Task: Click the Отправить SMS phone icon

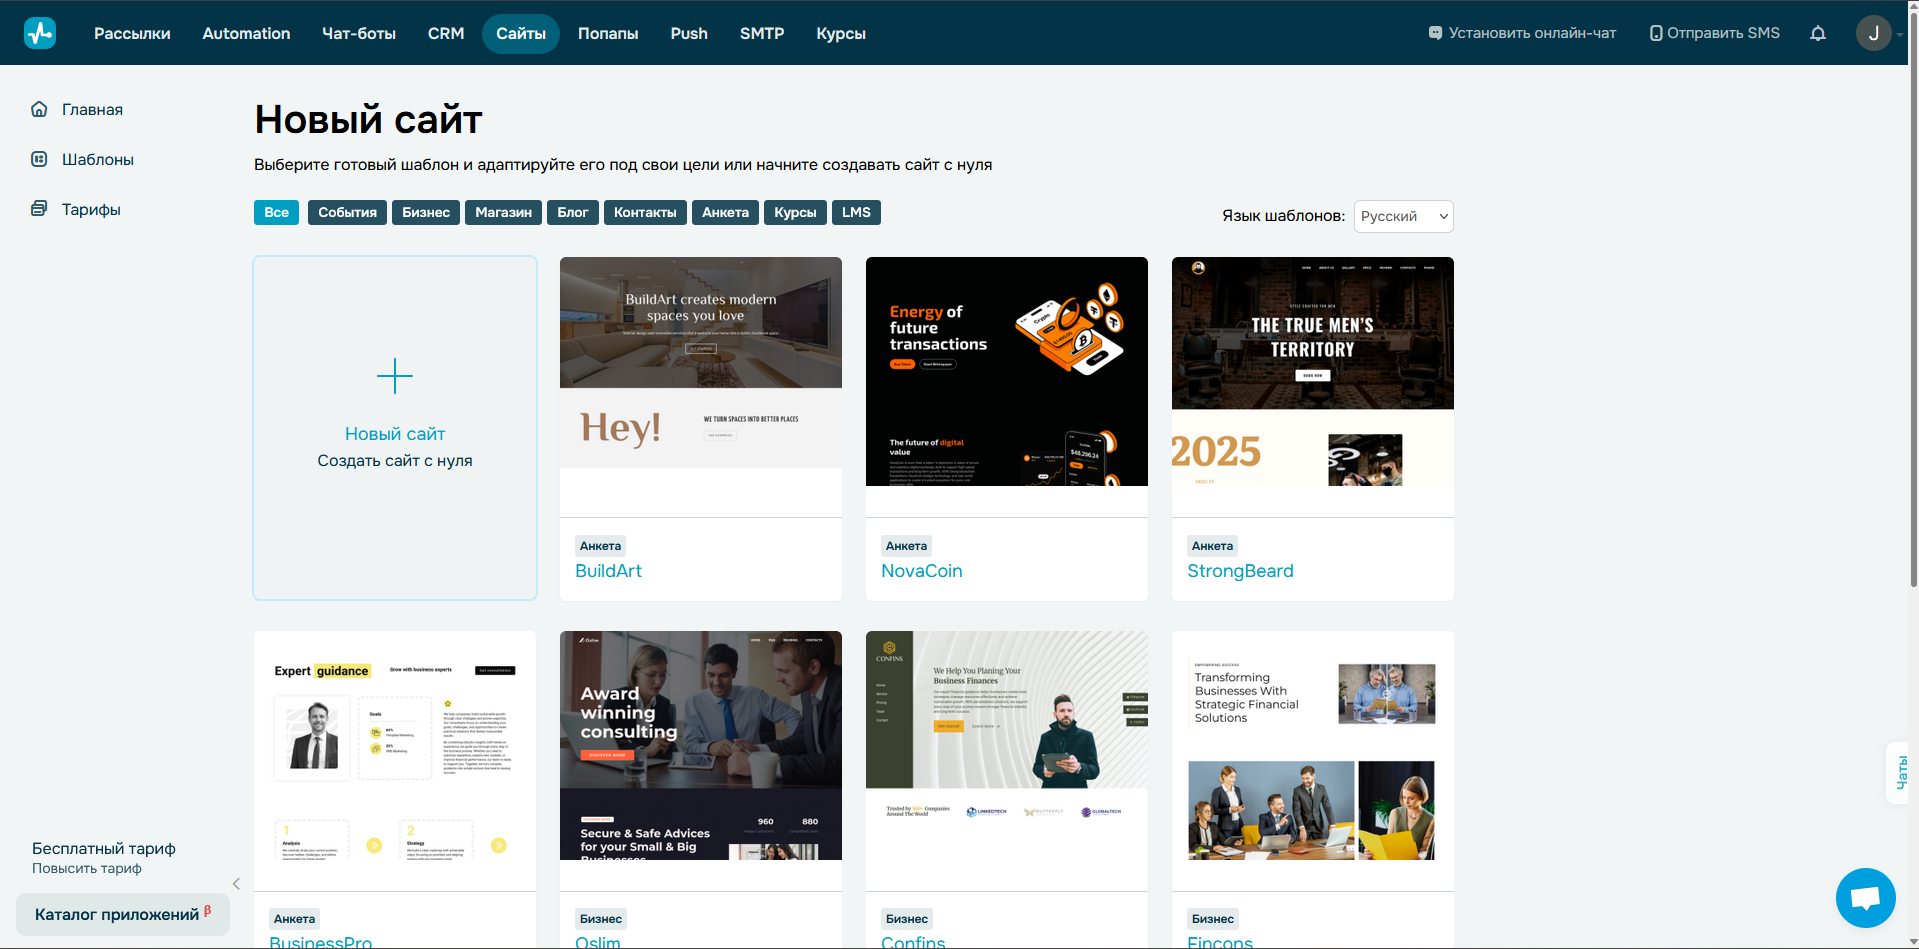Action: [x=1655, y=32]
